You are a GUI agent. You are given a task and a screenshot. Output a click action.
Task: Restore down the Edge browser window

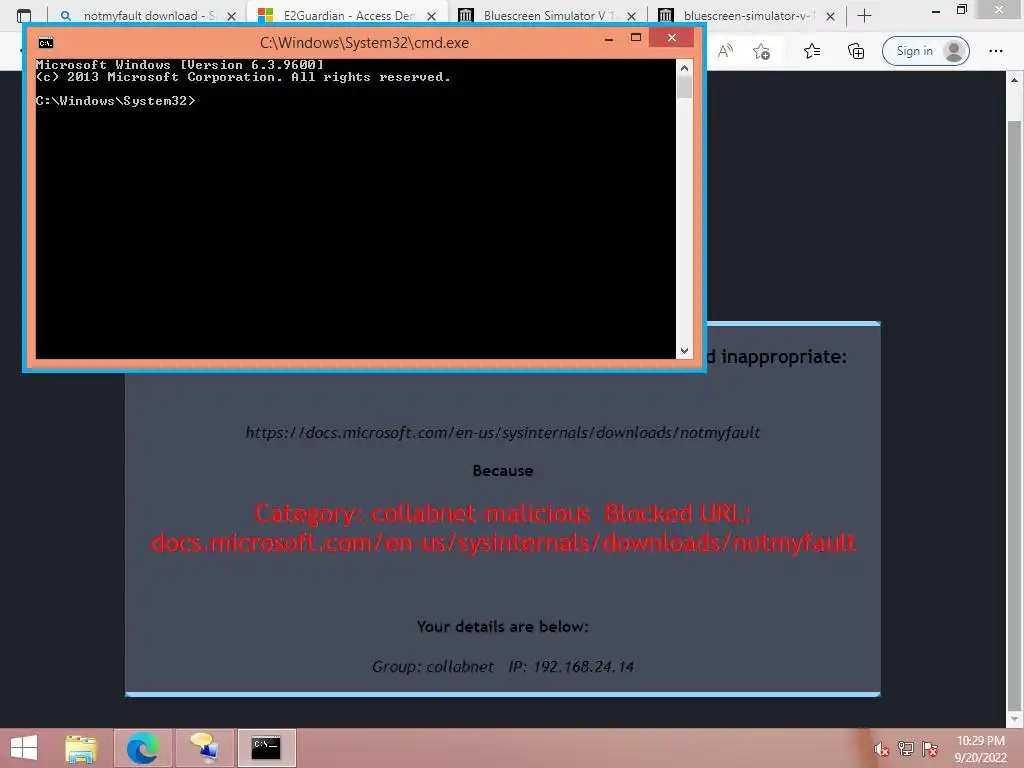click(962, 10)
